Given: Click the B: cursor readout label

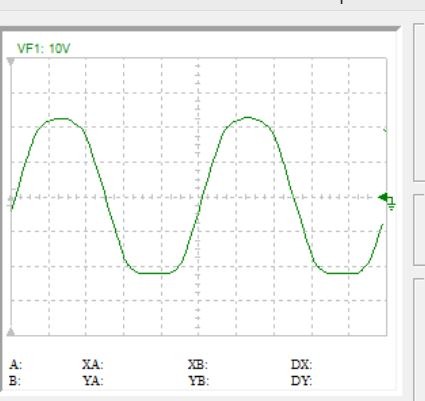Looking at the screenshot, I should (15, 381).
